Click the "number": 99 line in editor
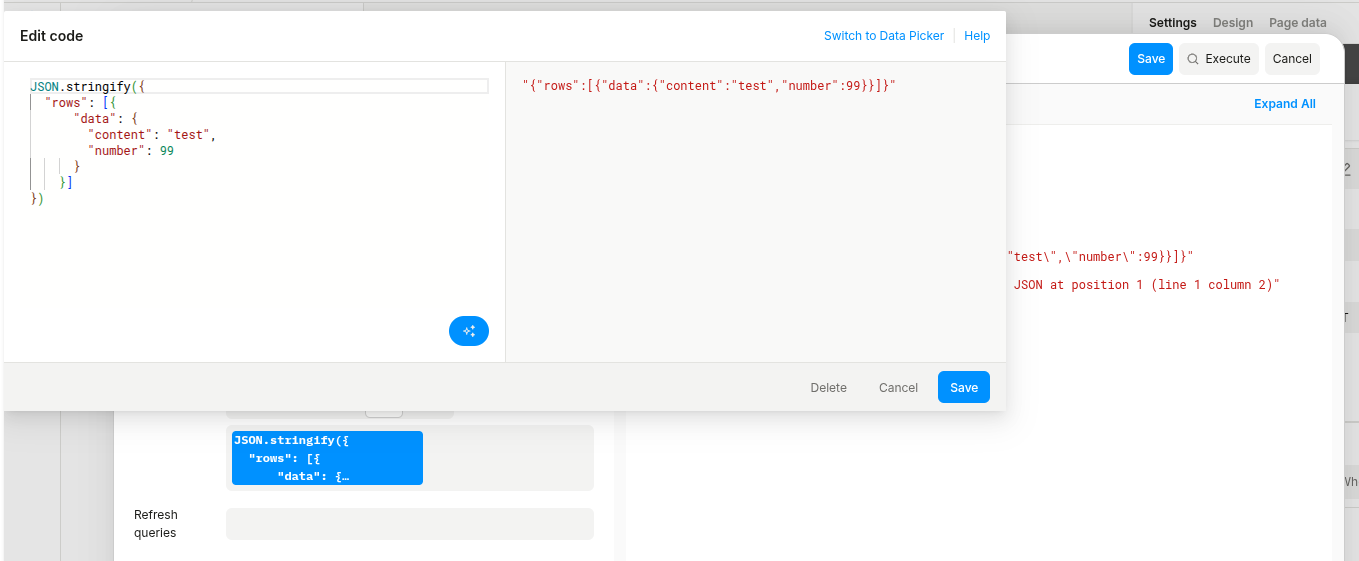 pyautogui.click(x=131, y=151)
